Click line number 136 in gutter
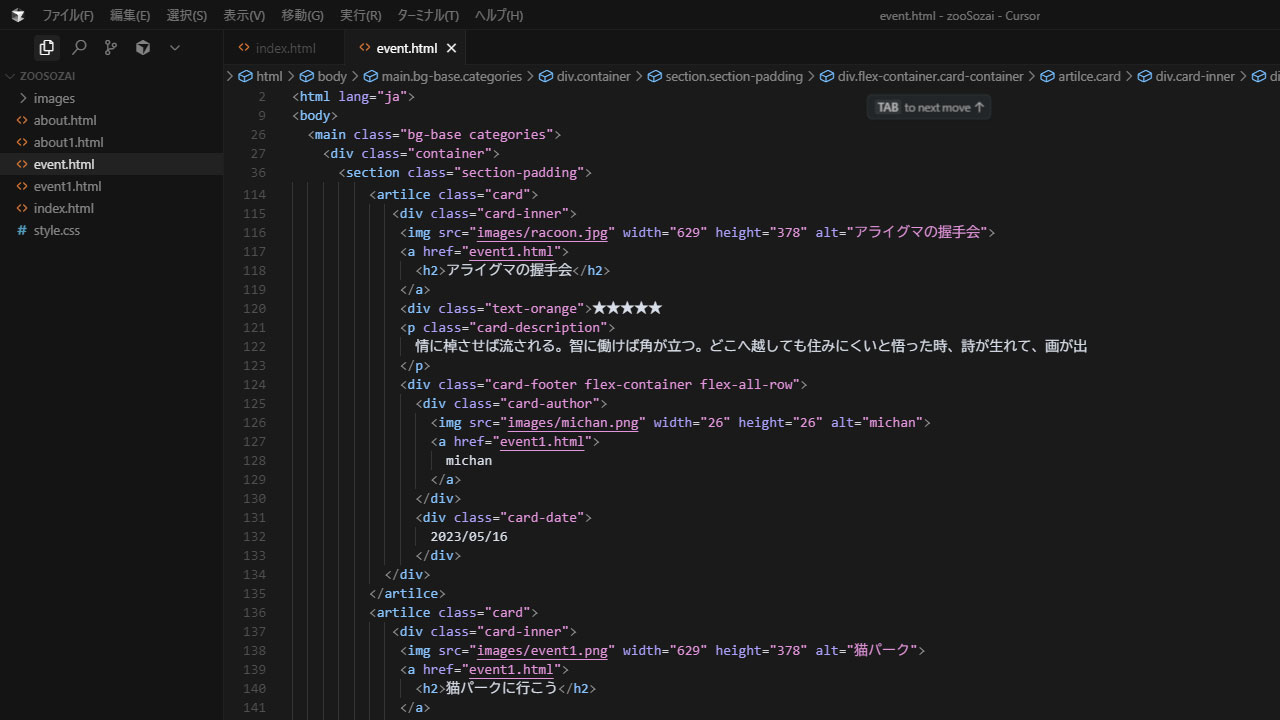Screen dimensions: 1280x720 [254, 612]
